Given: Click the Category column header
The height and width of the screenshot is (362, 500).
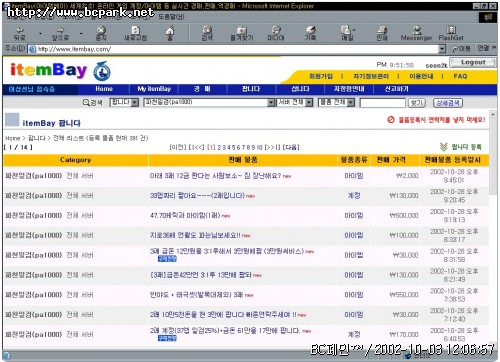Looking at the screenshot, I should tap(75, 160).
